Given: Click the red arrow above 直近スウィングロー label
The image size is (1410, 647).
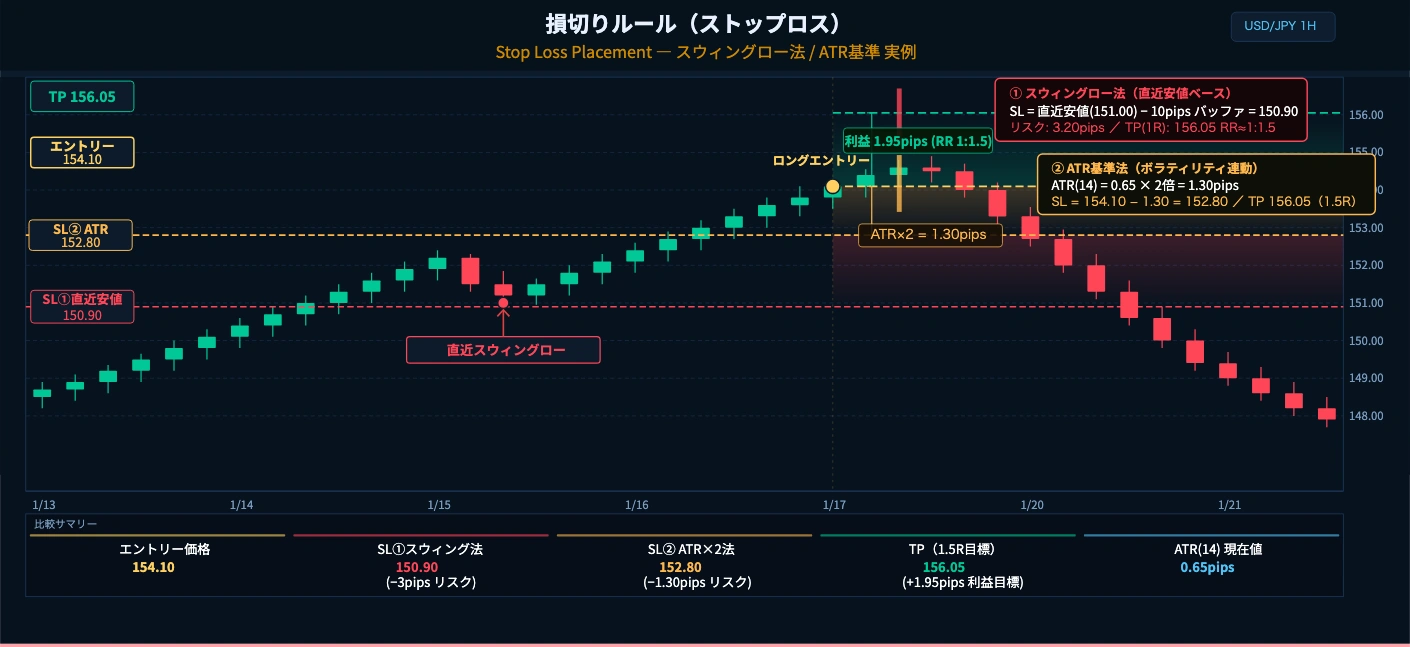Looking at the screenshot, I should 503,322.
